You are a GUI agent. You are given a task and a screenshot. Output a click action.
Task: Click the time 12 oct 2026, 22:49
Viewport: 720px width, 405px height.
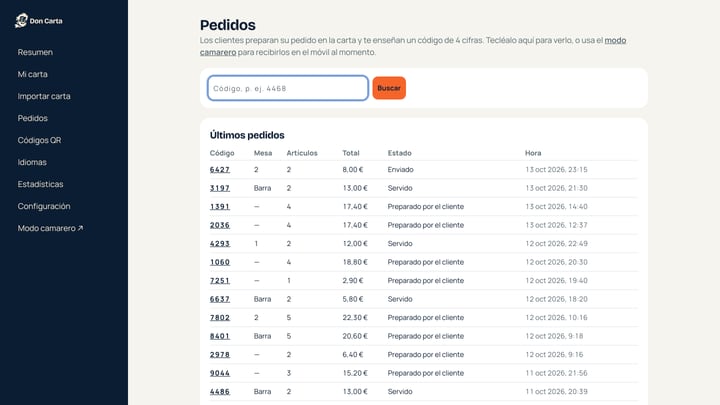[x=556, y=244]
